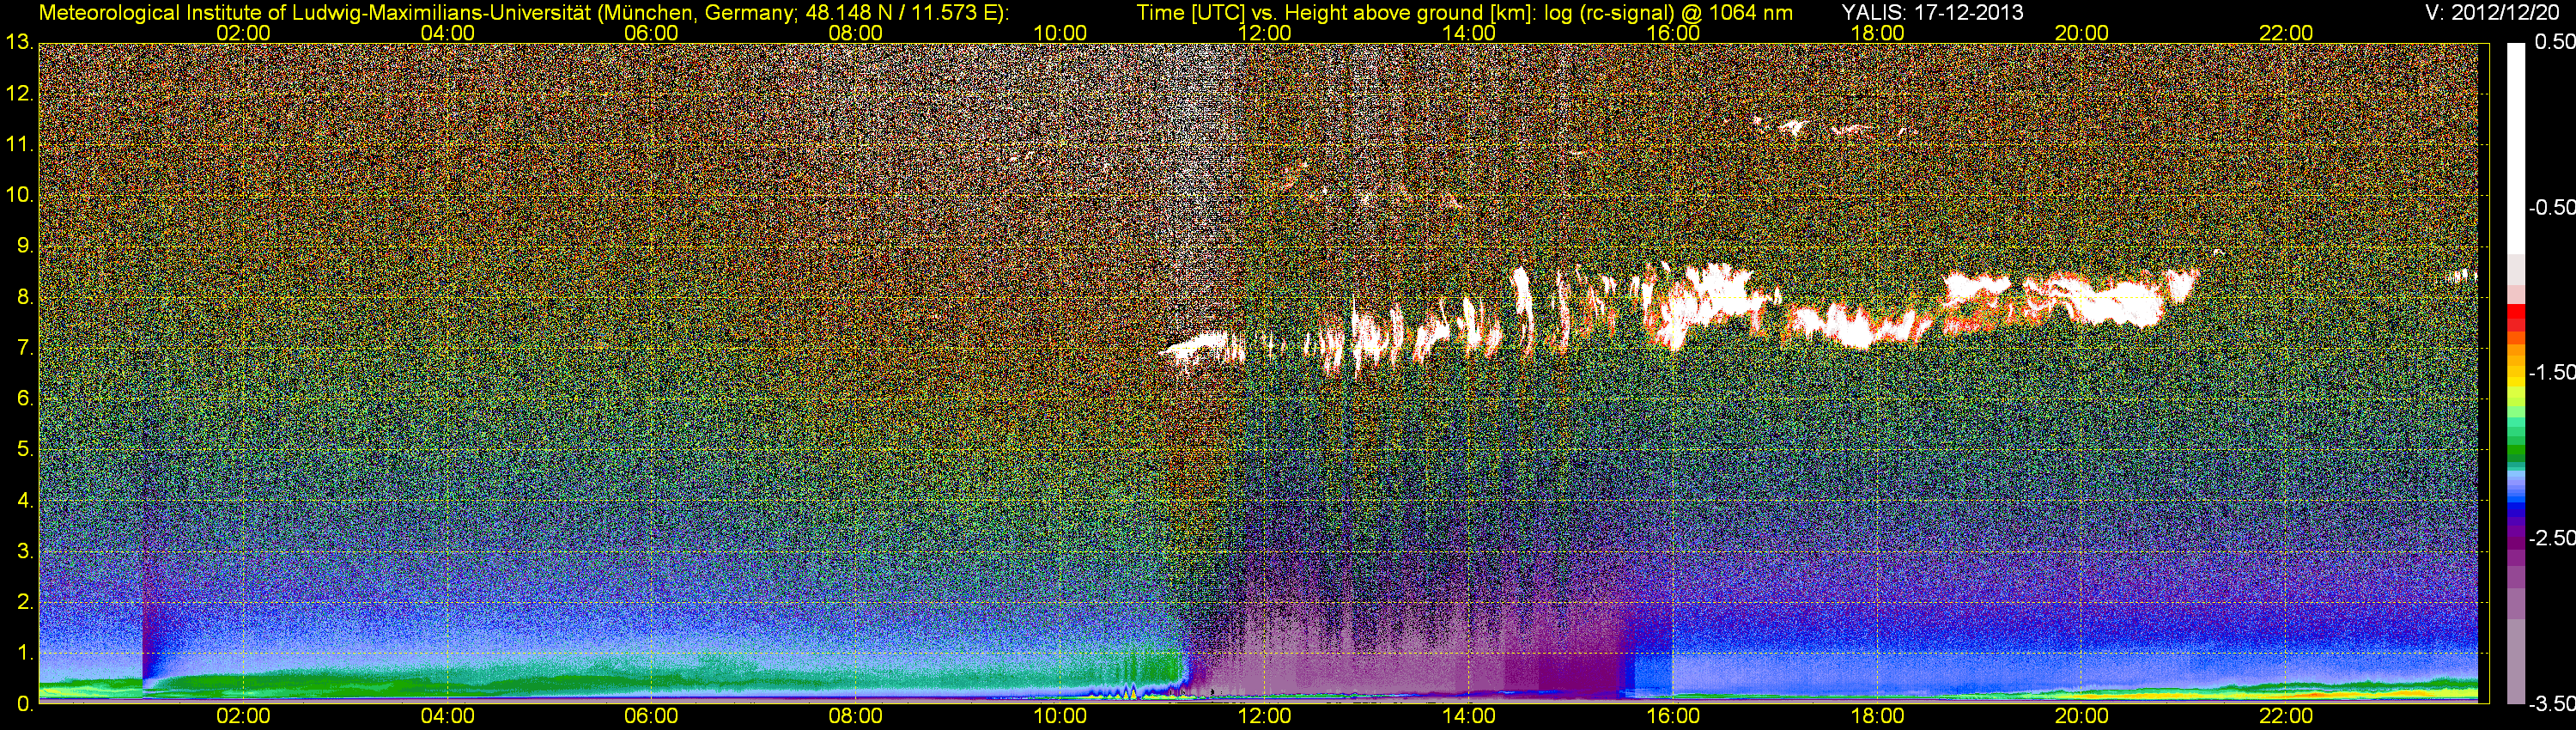Click '14:00' on the lower time axis
The height and width of the screenshot is (730, 2576).
click(x=1469, y=717)
